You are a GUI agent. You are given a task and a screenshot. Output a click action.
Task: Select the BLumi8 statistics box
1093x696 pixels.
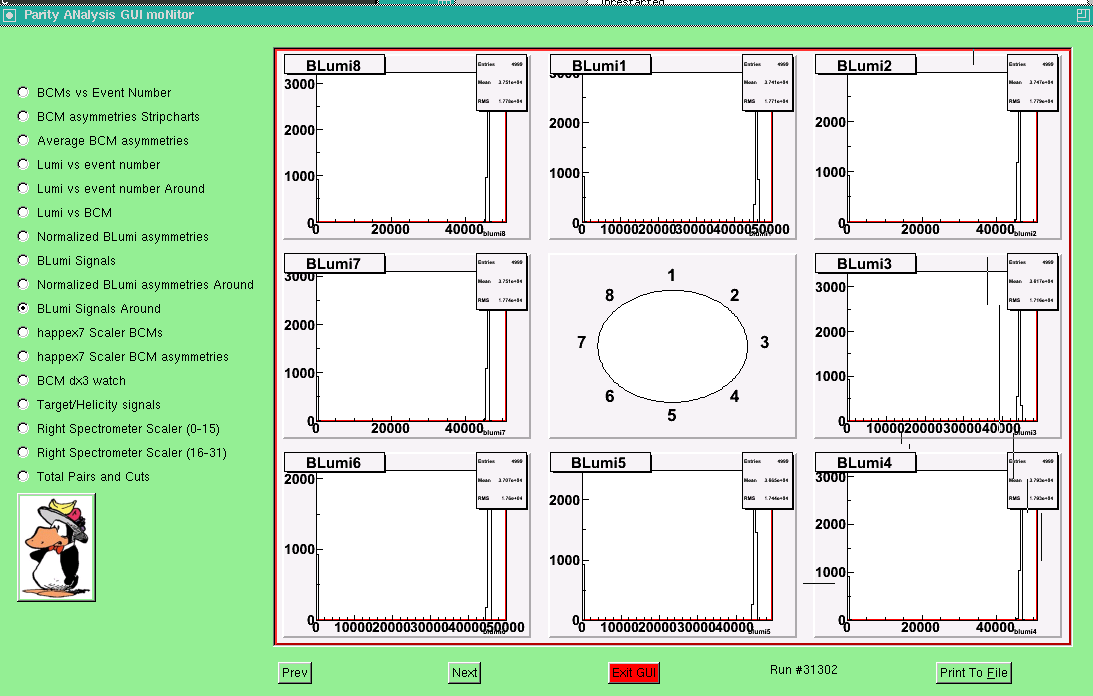pyautogui.click(x=501, y=83)
